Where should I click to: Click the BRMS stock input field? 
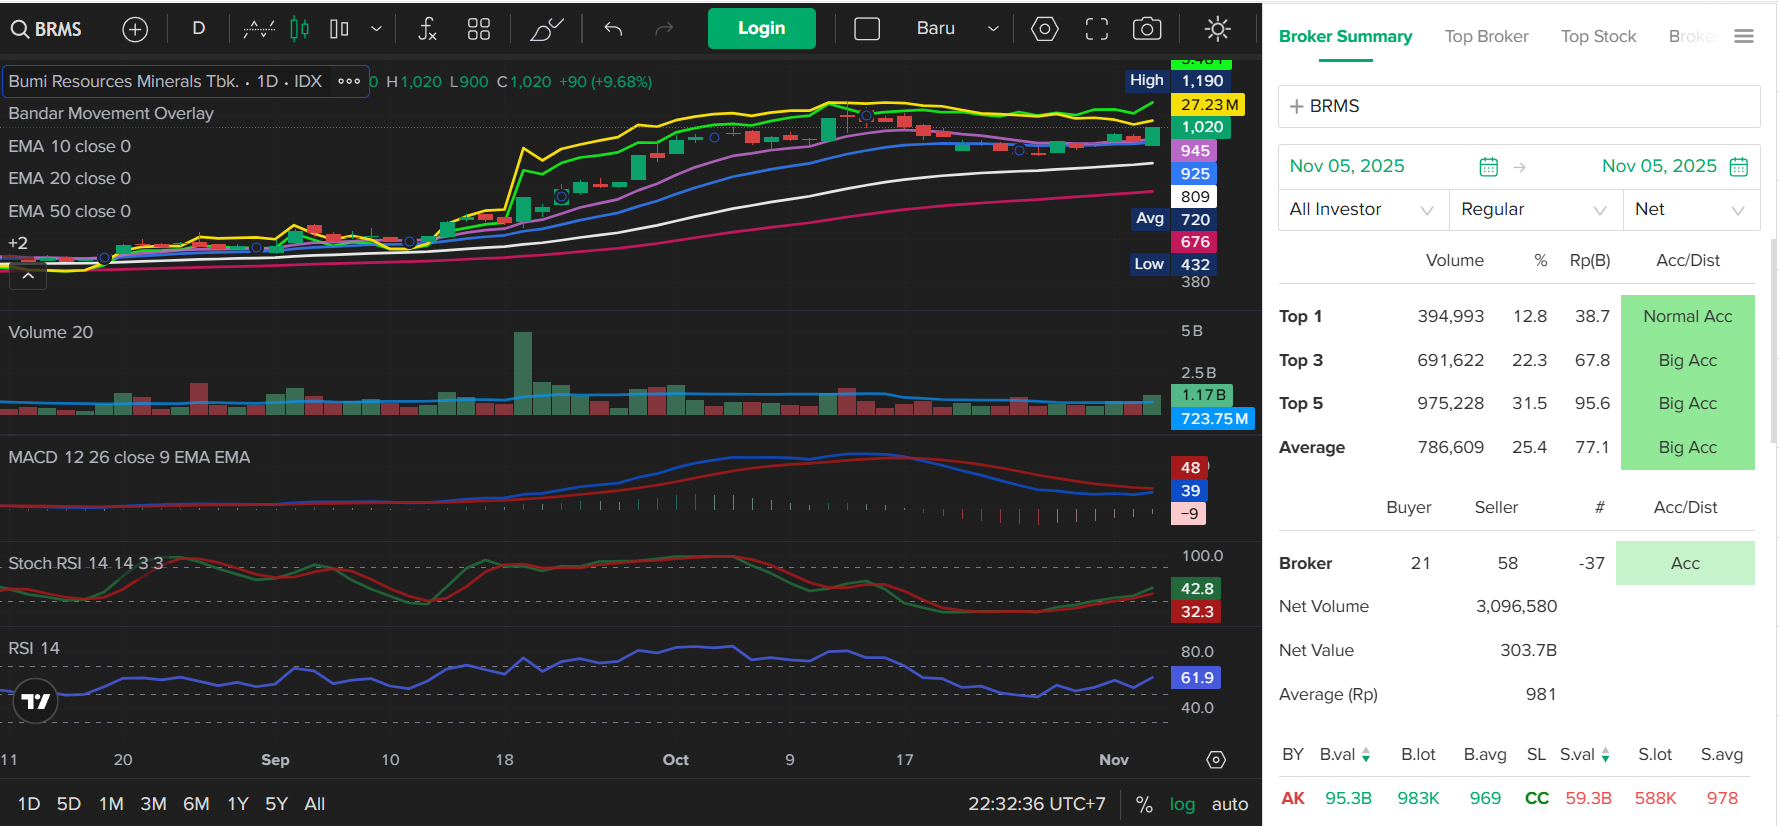[1518, 106]
